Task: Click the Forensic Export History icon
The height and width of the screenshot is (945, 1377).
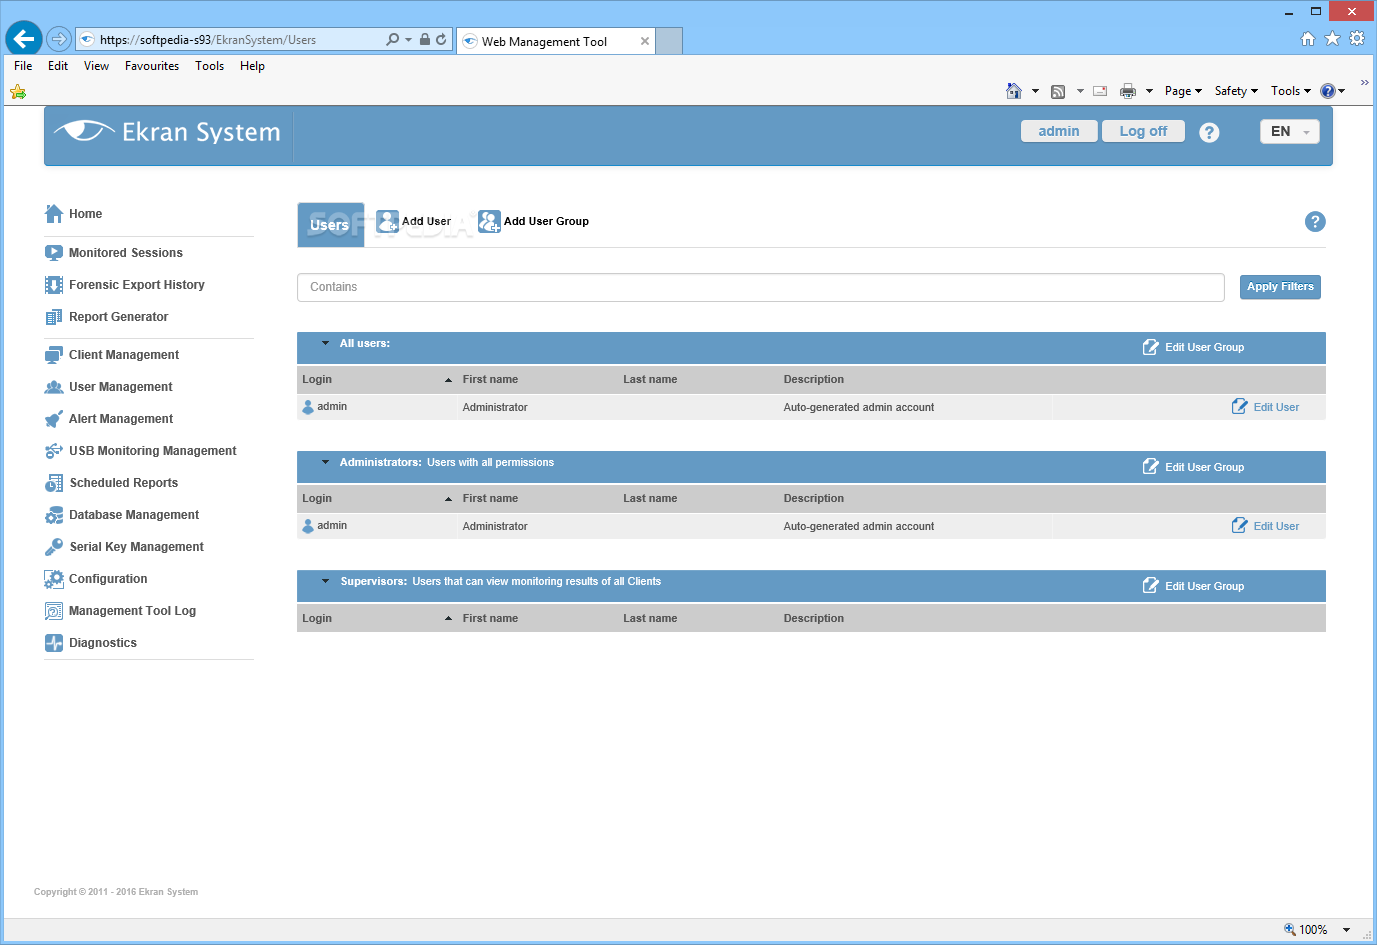Action: coord(54,285)
